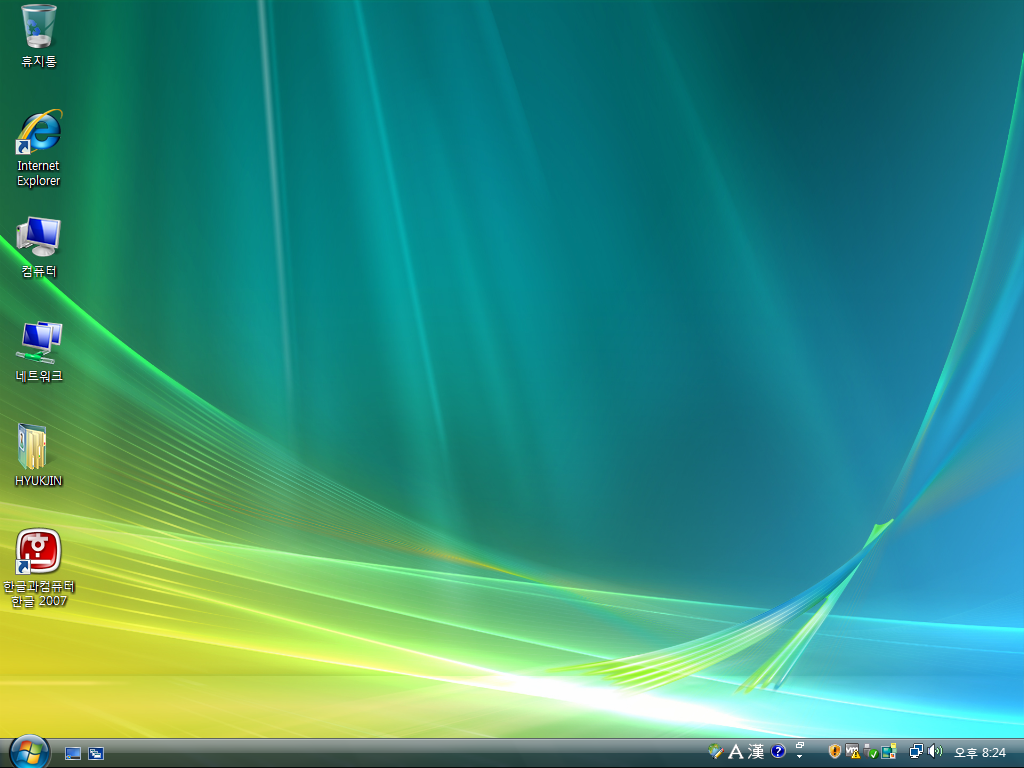Screen dimensions: 1024x768
Task: Select the Network (네트워크) desktop icon
Action: point(39,353)
